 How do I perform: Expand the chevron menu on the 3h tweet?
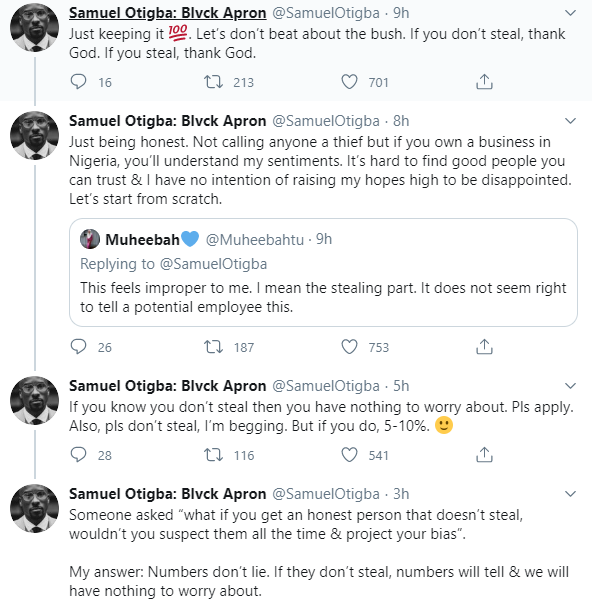point(571,494)
